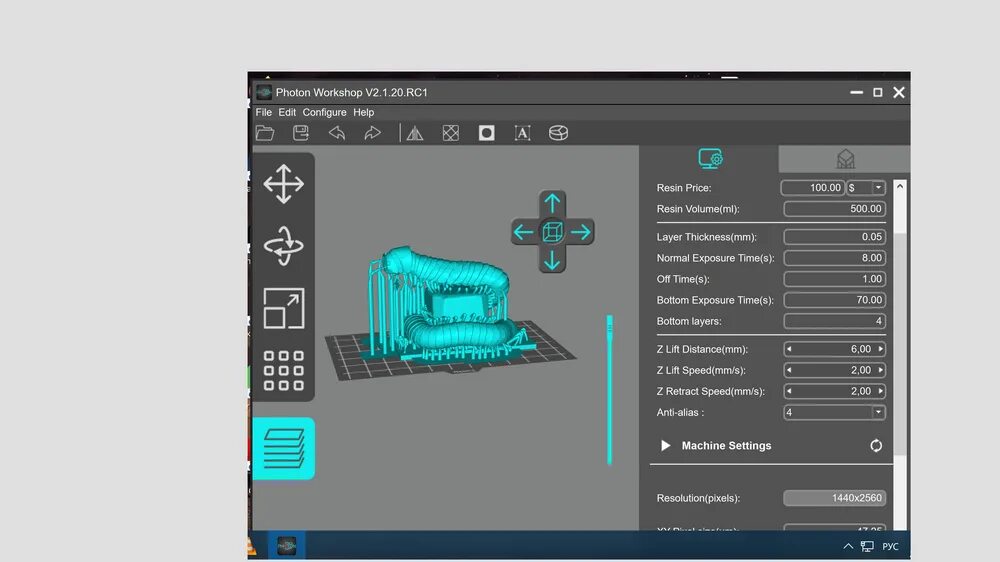Rotate view right with the right arrow
The image size is (1000, 562).
[580, 232]
